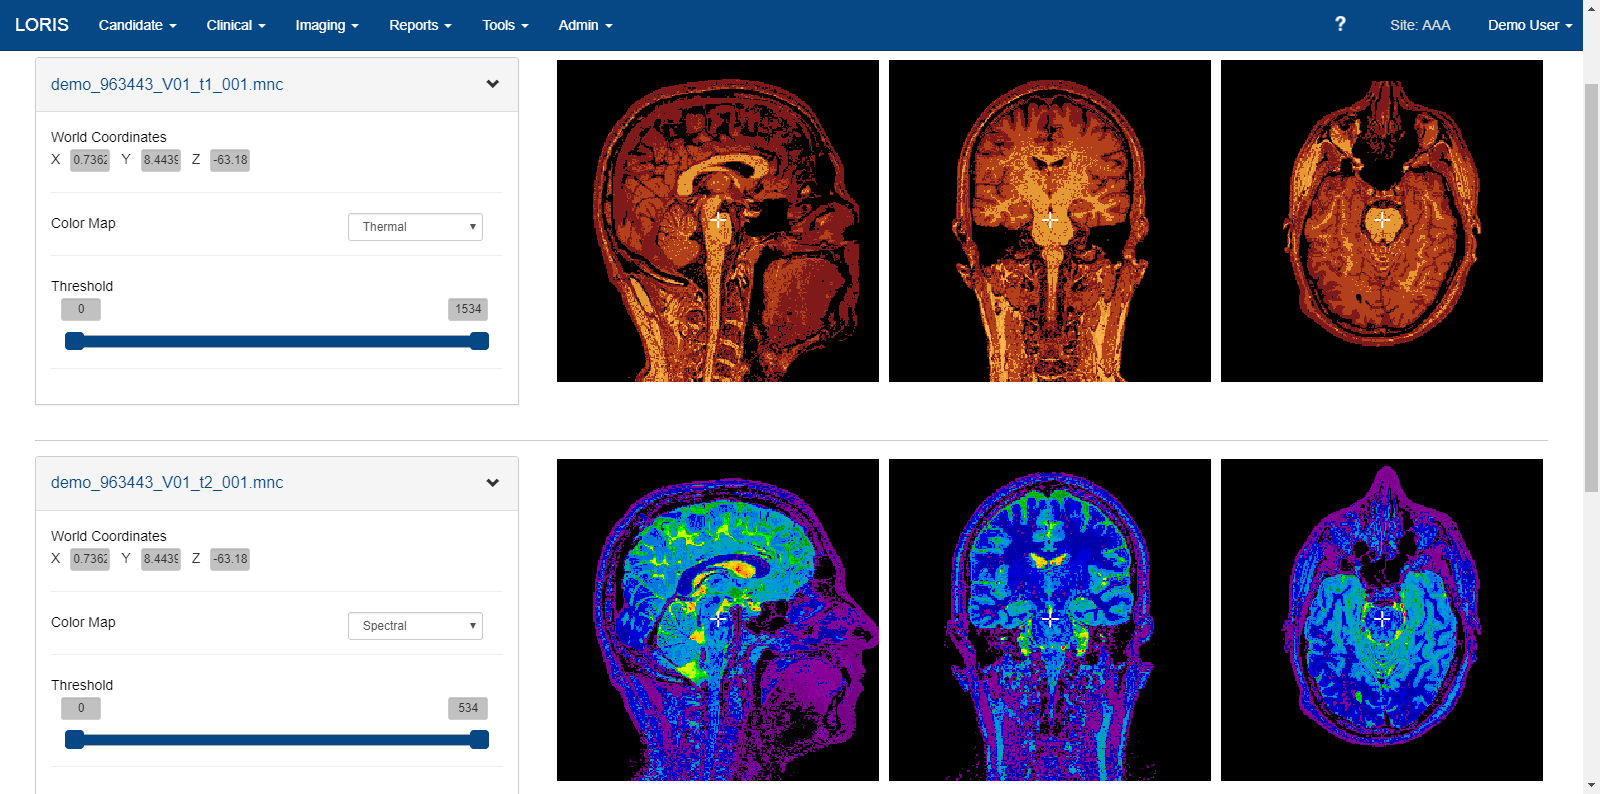Image resolution: width=1600 pixels, height=794 pixels.
Task: Click the t2 coronal spectral brain view
Action: tap(1050, 620)
